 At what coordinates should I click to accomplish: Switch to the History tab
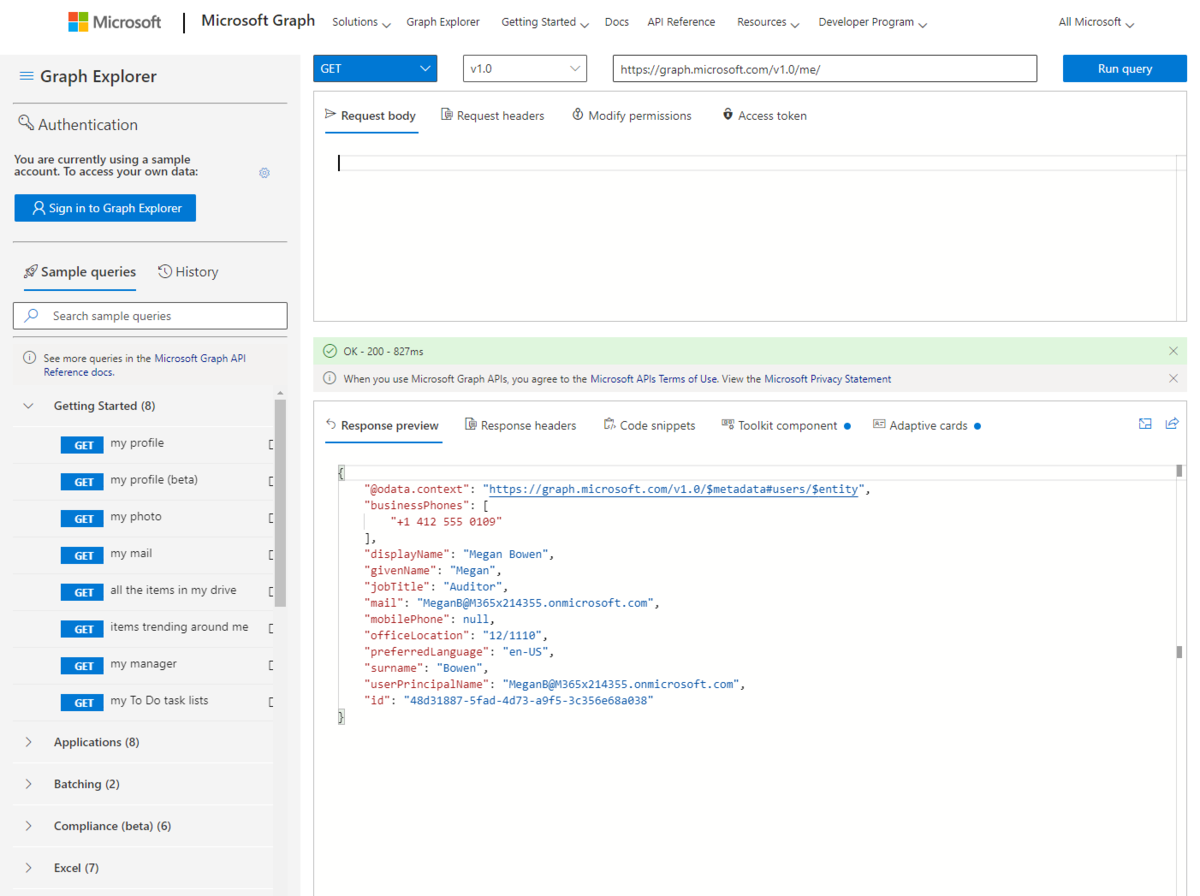coord(188,272)
